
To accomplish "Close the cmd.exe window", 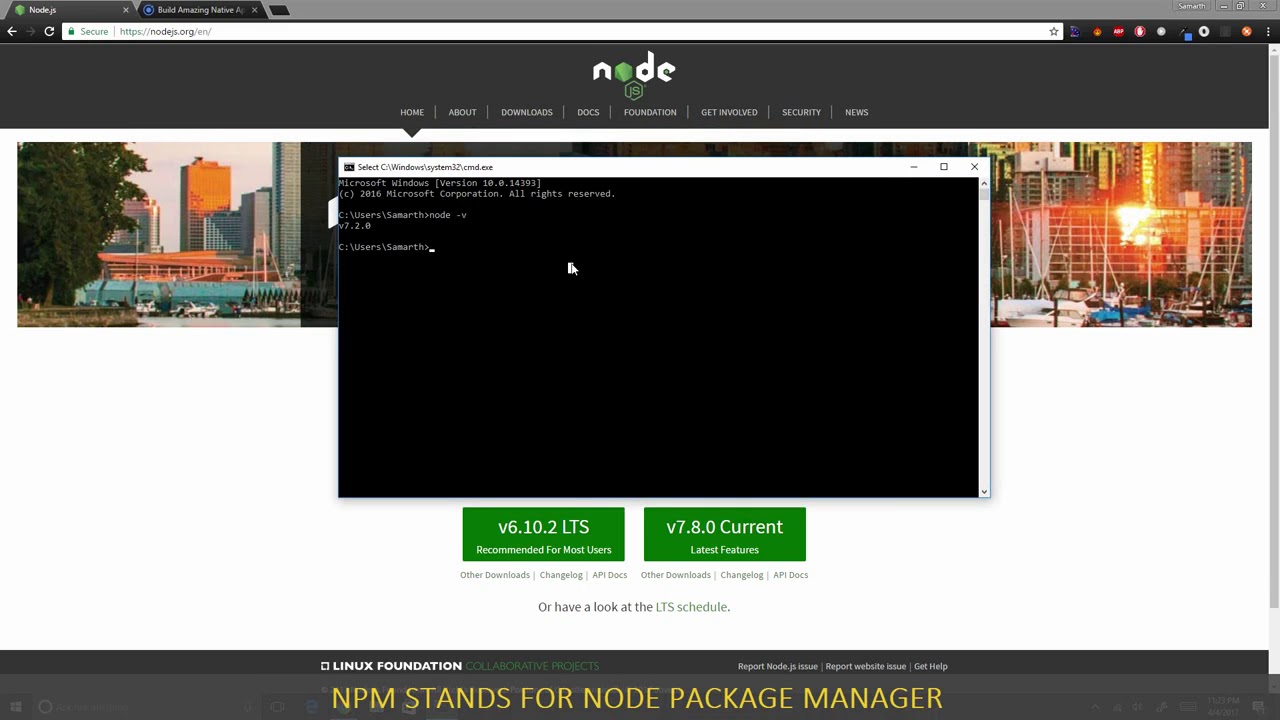I will [x=974, y=167].
